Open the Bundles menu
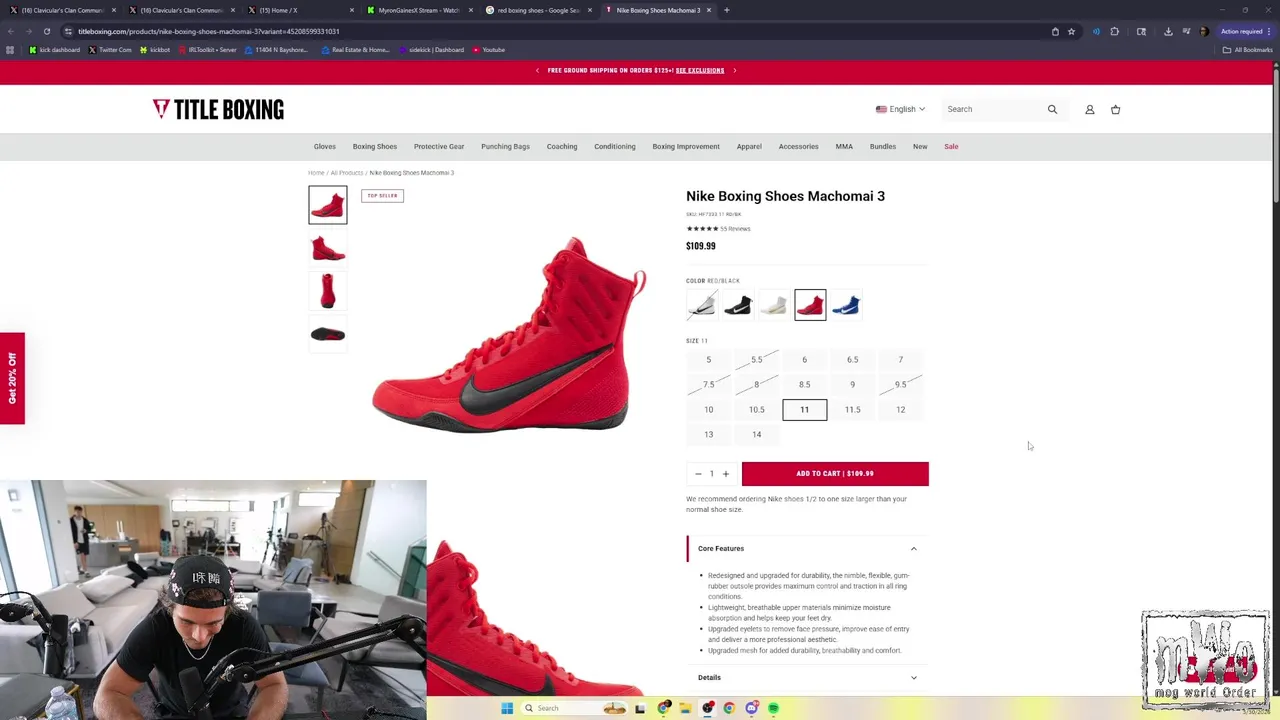This screenshot has height=720, width=1280. pyautogui.click(x=883, y=147)
